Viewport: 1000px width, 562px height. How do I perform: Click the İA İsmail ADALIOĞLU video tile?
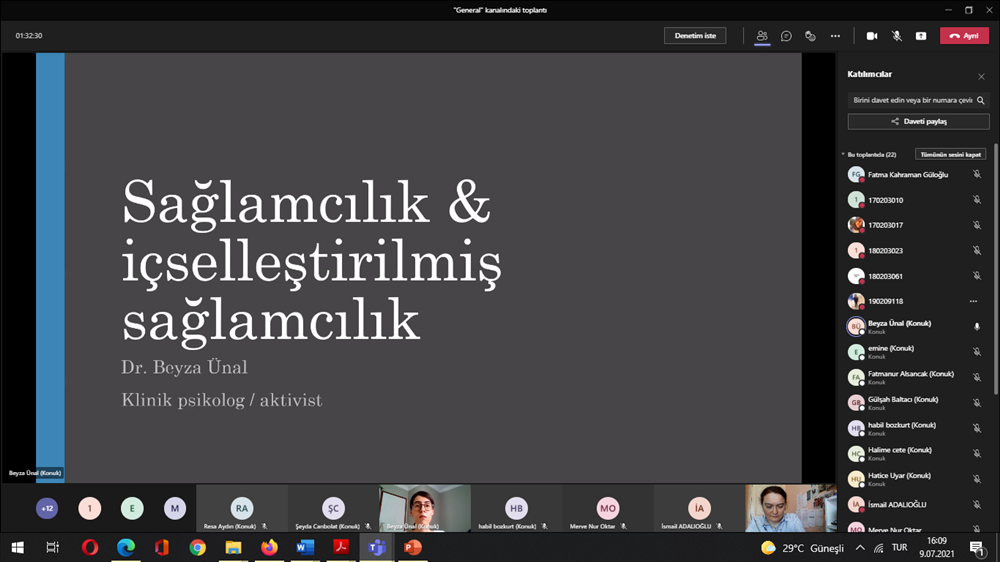pyautogui.click(x=699, y=508)
